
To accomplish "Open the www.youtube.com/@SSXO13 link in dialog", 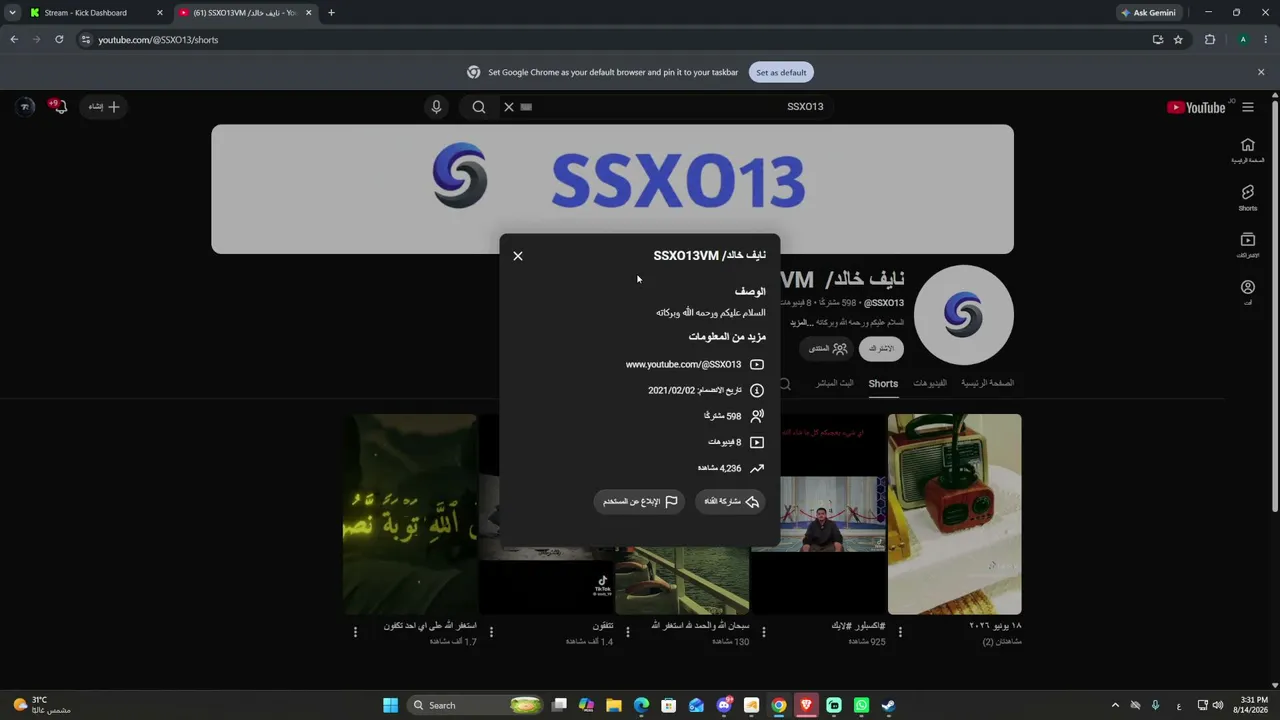I will coord(683,365).
